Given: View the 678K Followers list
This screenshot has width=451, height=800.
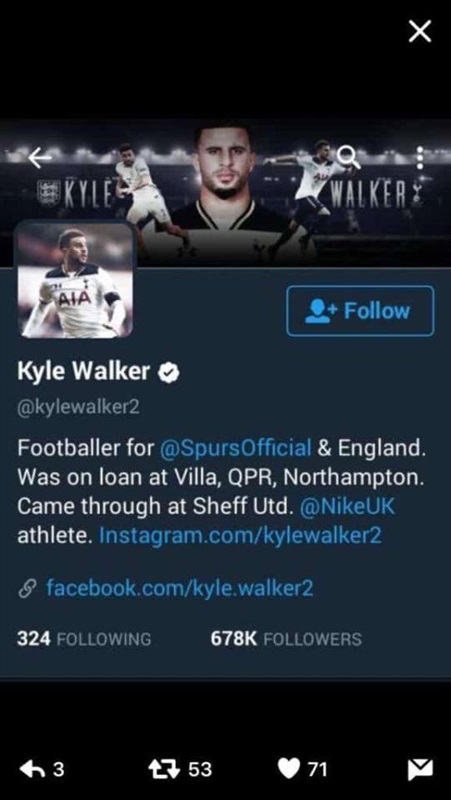Looking at the screenshot, I should (x=286, y=639).
